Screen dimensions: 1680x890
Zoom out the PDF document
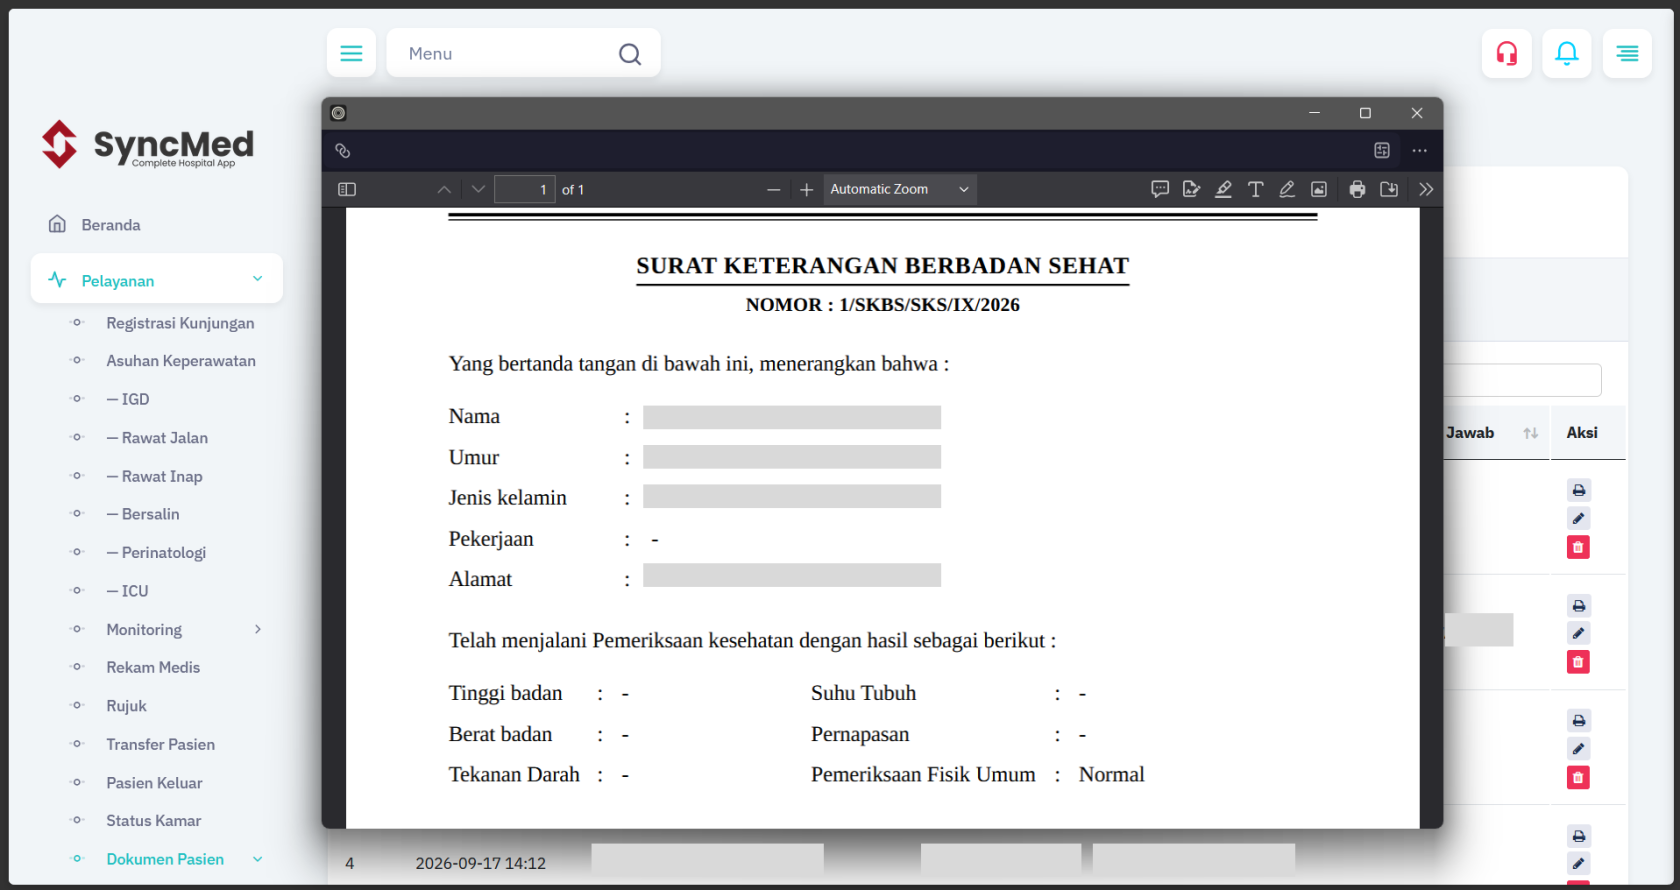click(773, 189)
